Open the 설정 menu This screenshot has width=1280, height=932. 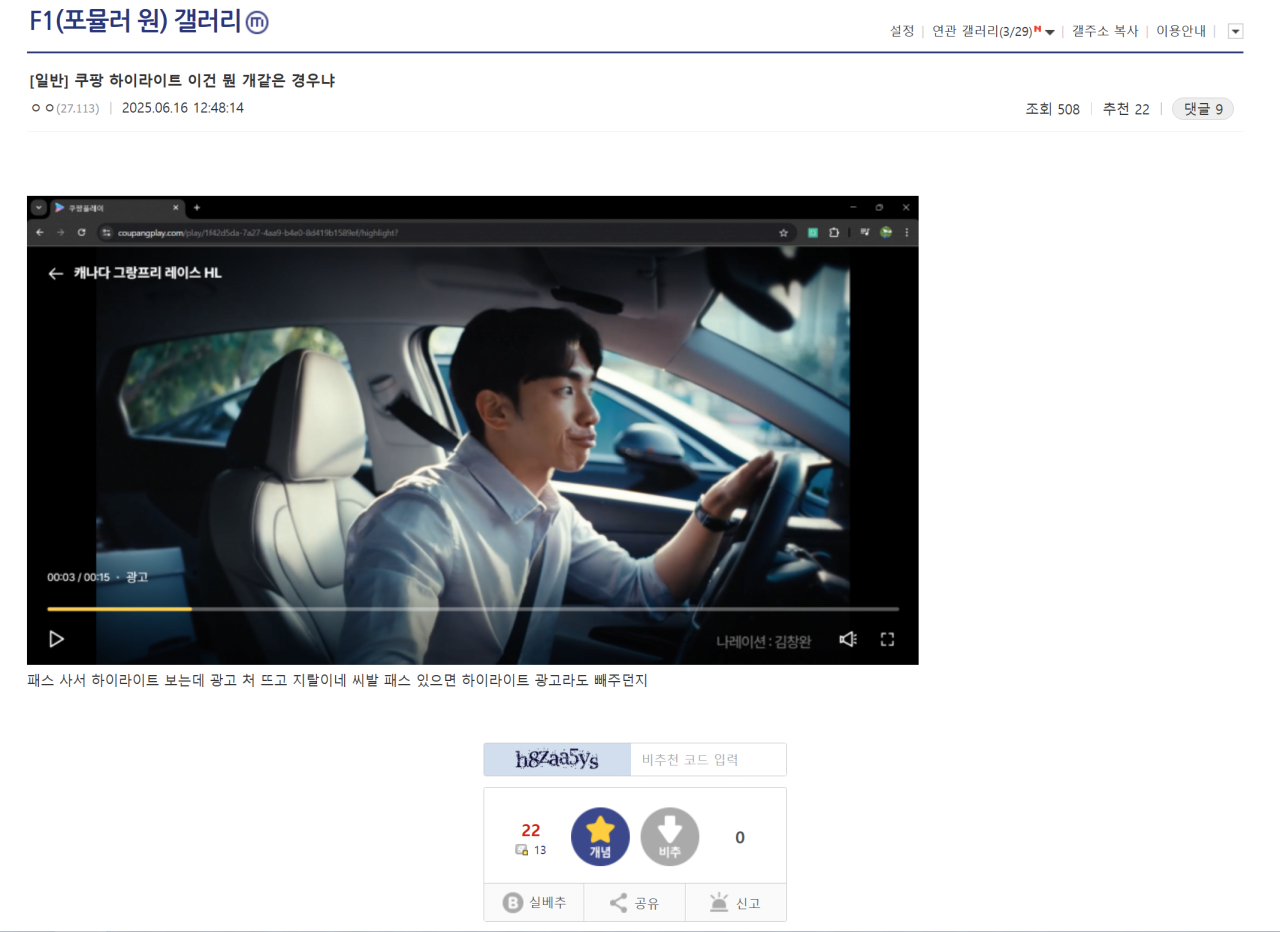pos(902,31)
